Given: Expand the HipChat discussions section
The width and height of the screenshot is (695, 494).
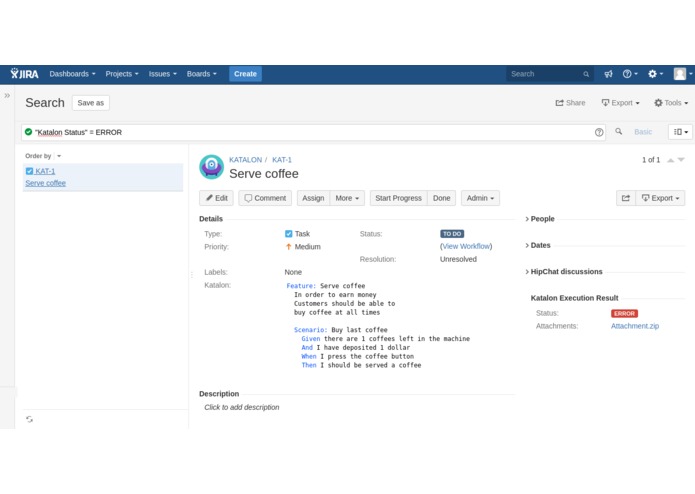Looking at the screenshot, I should coord(564,272).
